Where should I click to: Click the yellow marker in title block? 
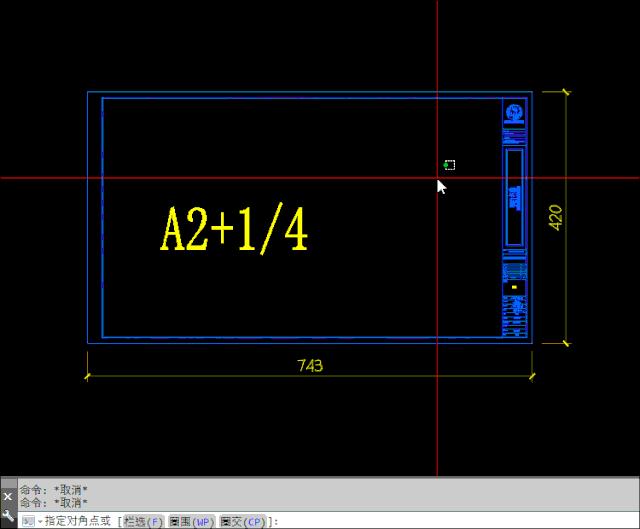pyautogui.click(x=514, y=287)
